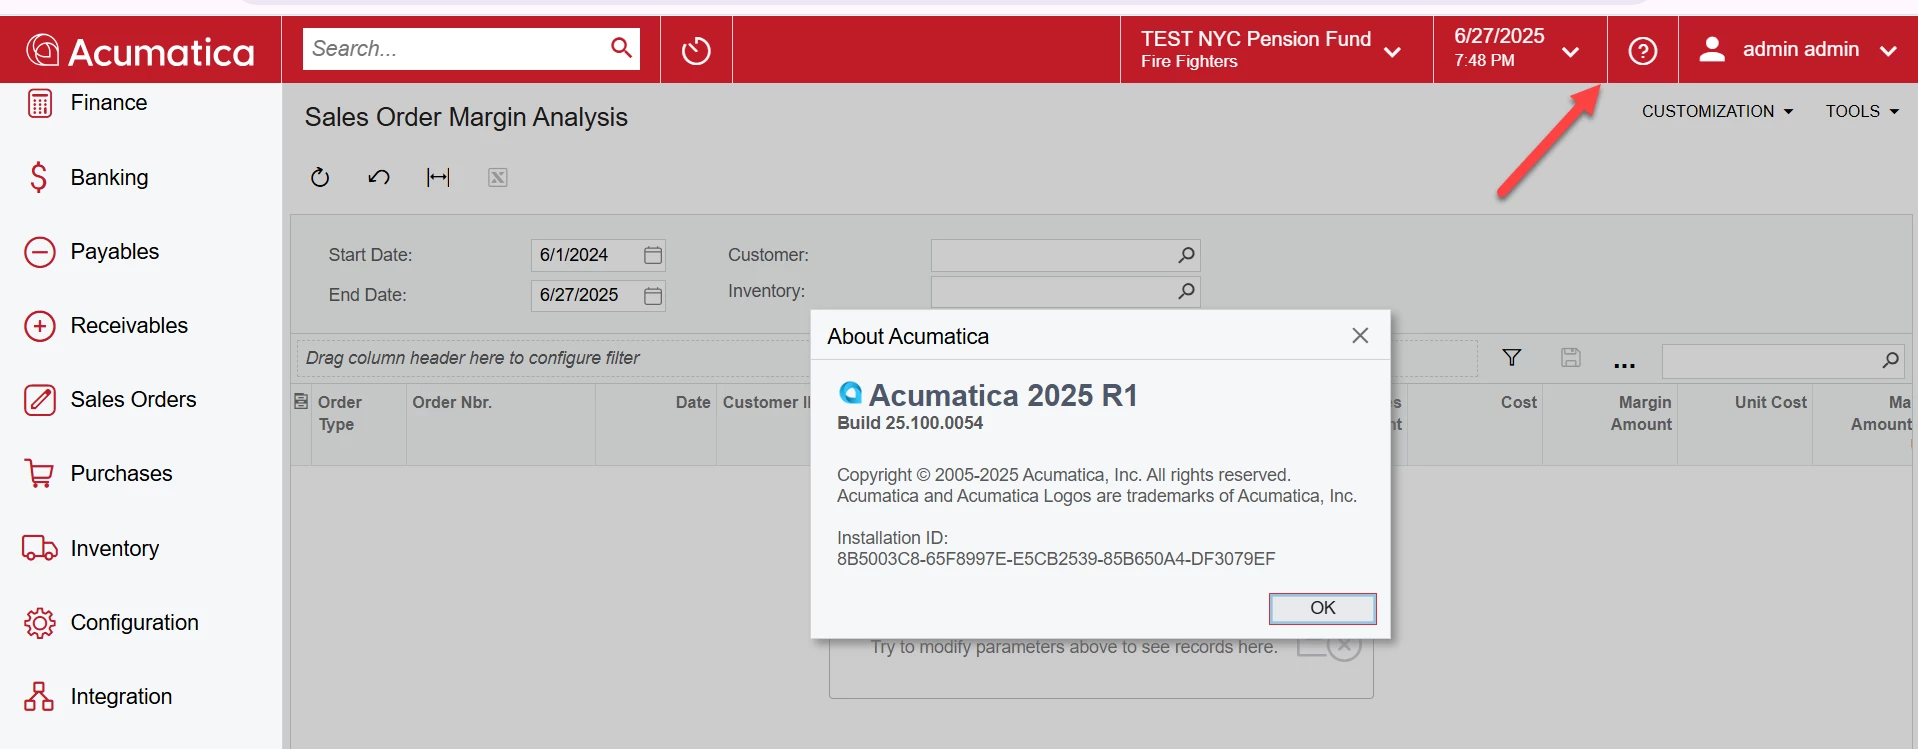Click Acumatica 2025 R1 heading
The width and height of the screenshot is (1918, 749).
[1003, 395]
